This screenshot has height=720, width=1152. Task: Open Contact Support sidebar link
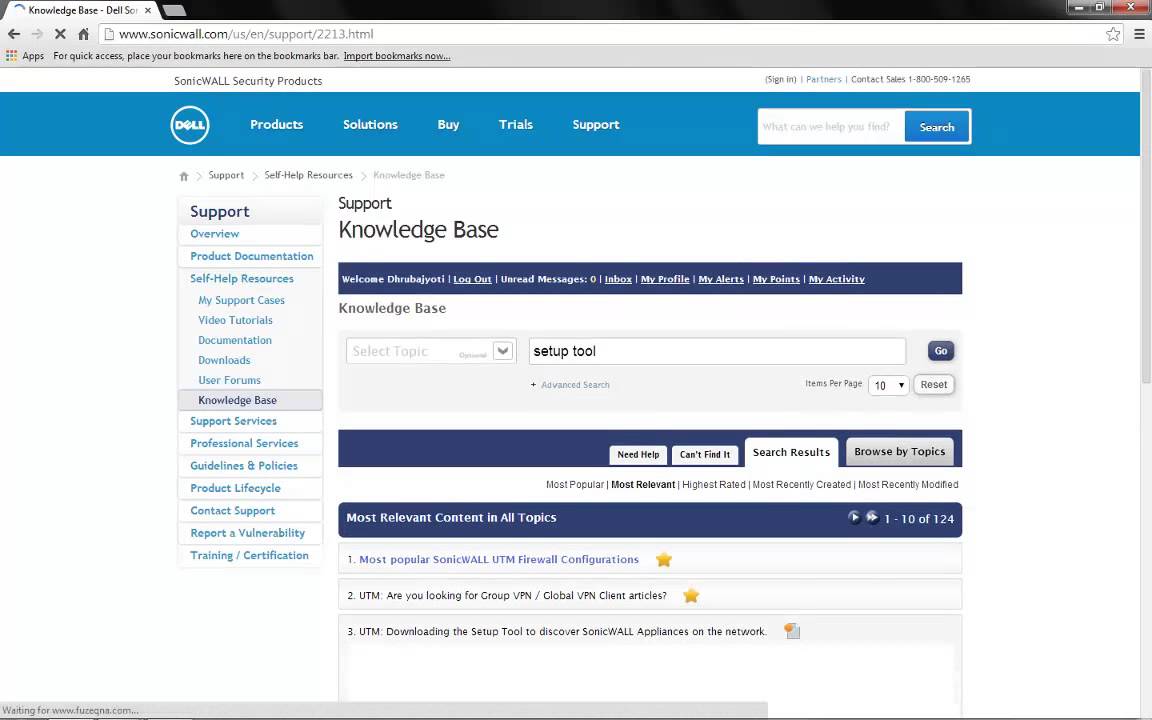(232, 511)
